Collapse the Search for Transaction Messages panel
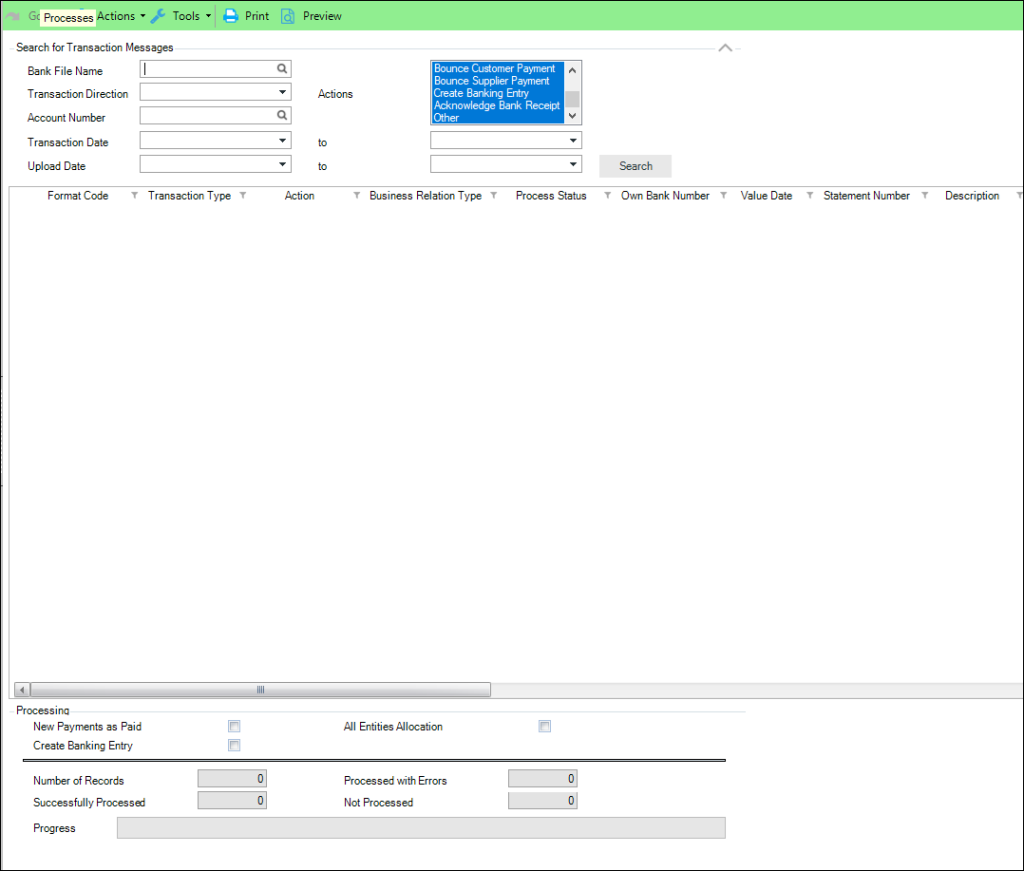Screen dimensions: 1024x871 [x=726, y=48]
